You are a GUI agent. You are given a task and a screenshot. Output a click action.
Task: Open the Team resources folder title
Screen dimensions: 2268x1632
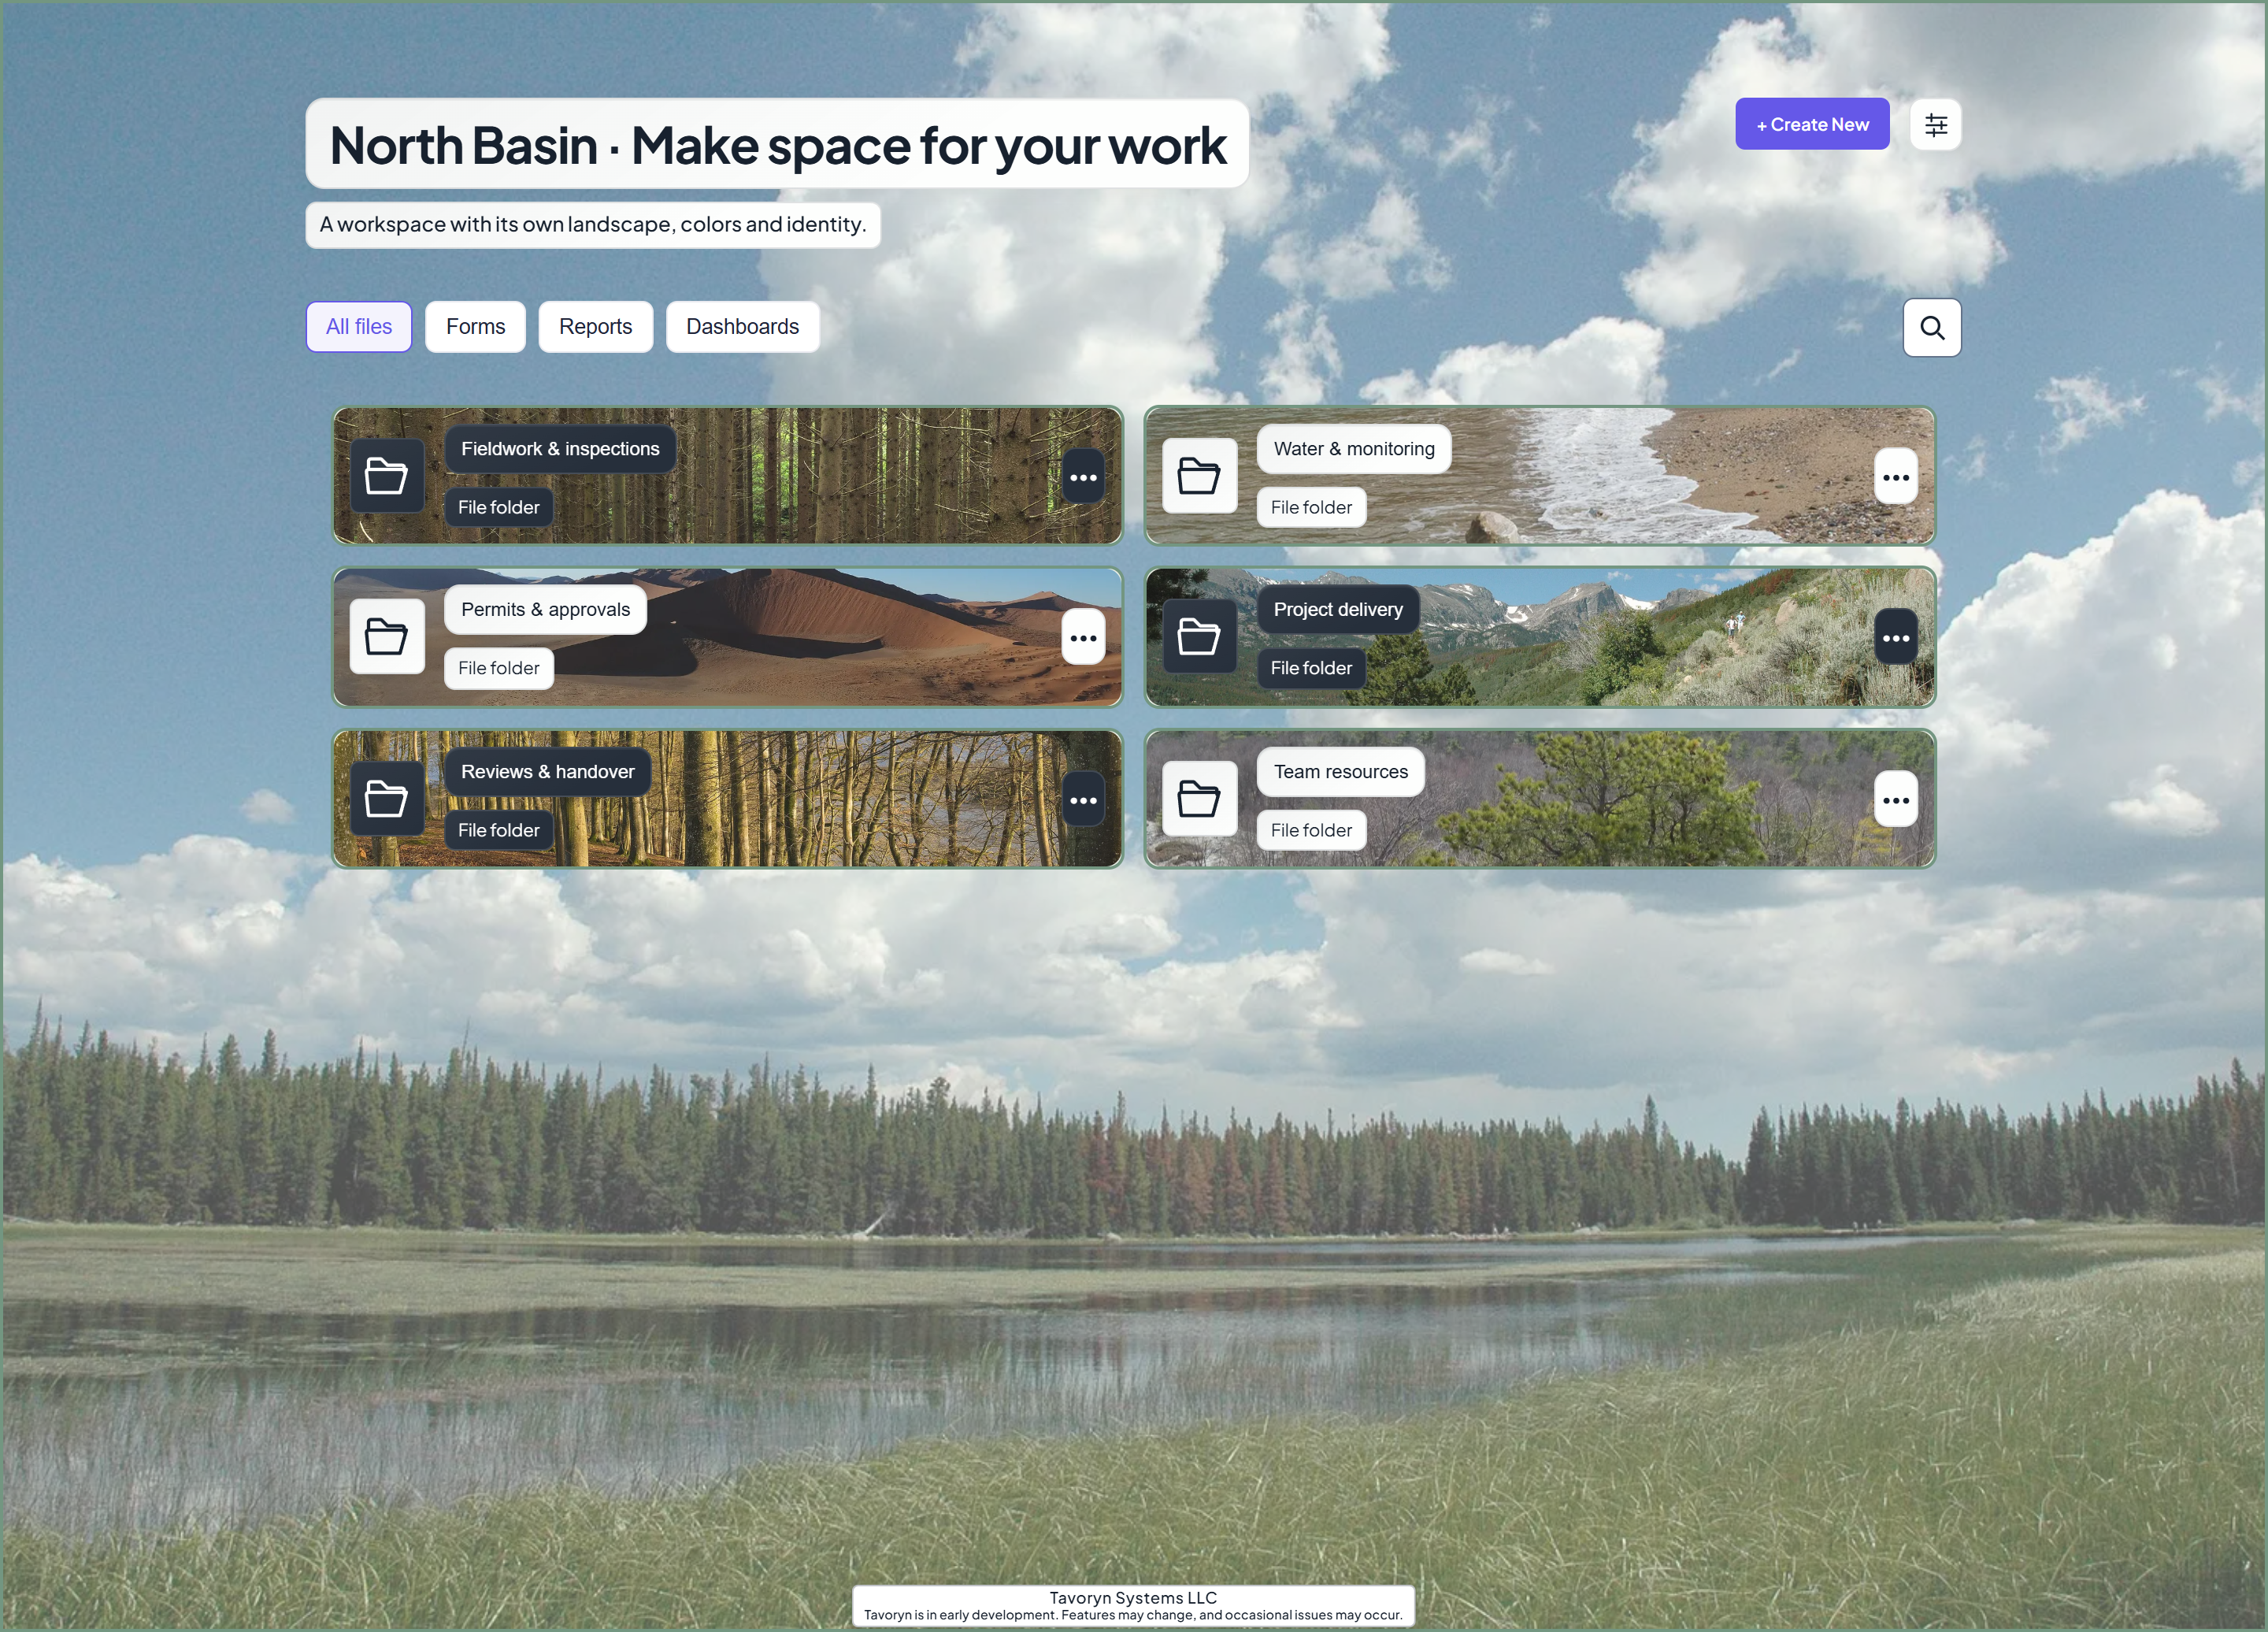(1340, 772)
